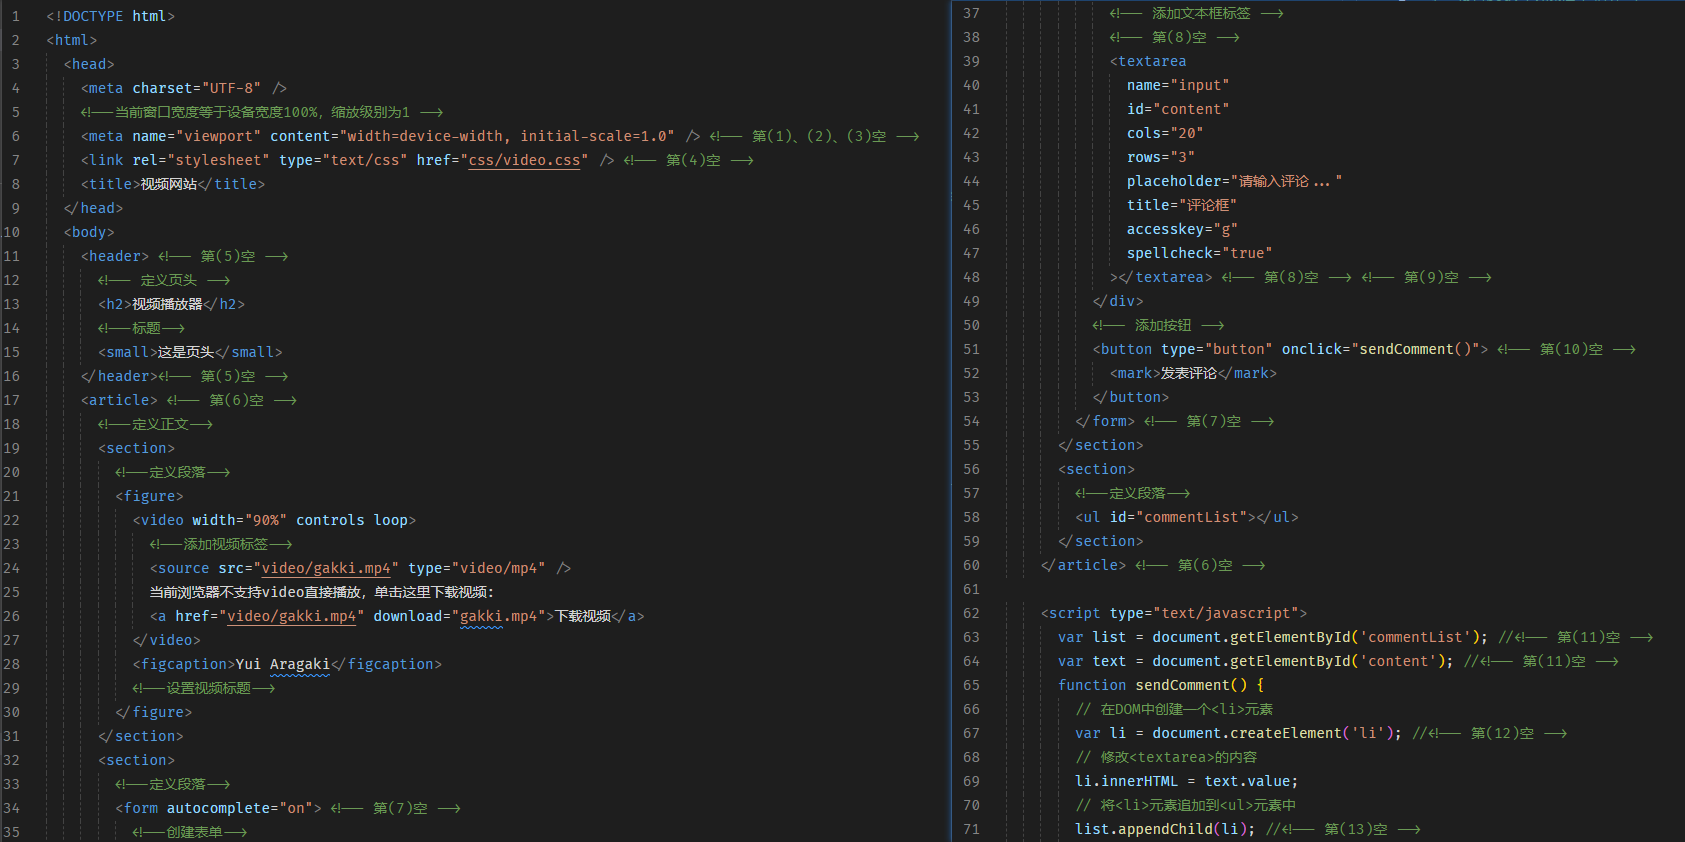Click the cols="20" attribute
Viewport: 1685px width, 842px height.
click(1165, 133)
